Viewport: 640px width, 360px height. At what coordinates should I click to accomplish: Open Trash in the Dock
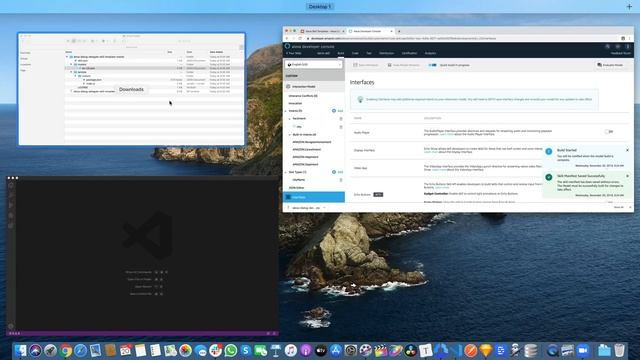click(x=619, y=350)
